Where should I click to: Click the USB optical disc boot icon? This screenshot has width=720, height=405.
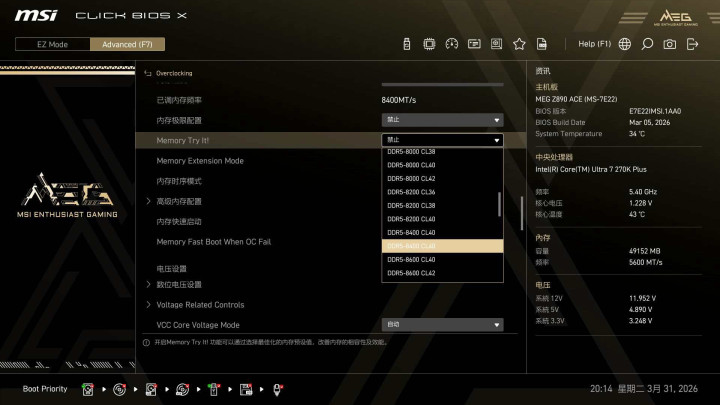(x=182, y=389)
